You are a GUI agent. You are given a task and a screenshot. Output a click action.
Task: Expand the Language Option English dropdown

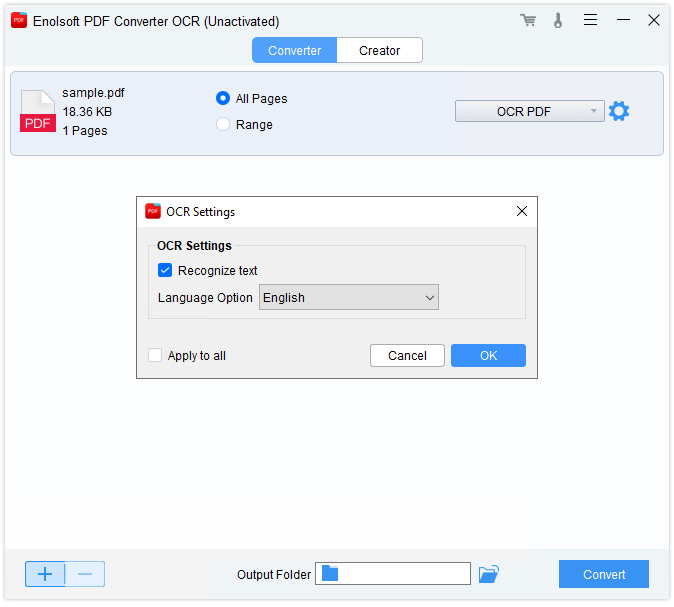[349, 297]
